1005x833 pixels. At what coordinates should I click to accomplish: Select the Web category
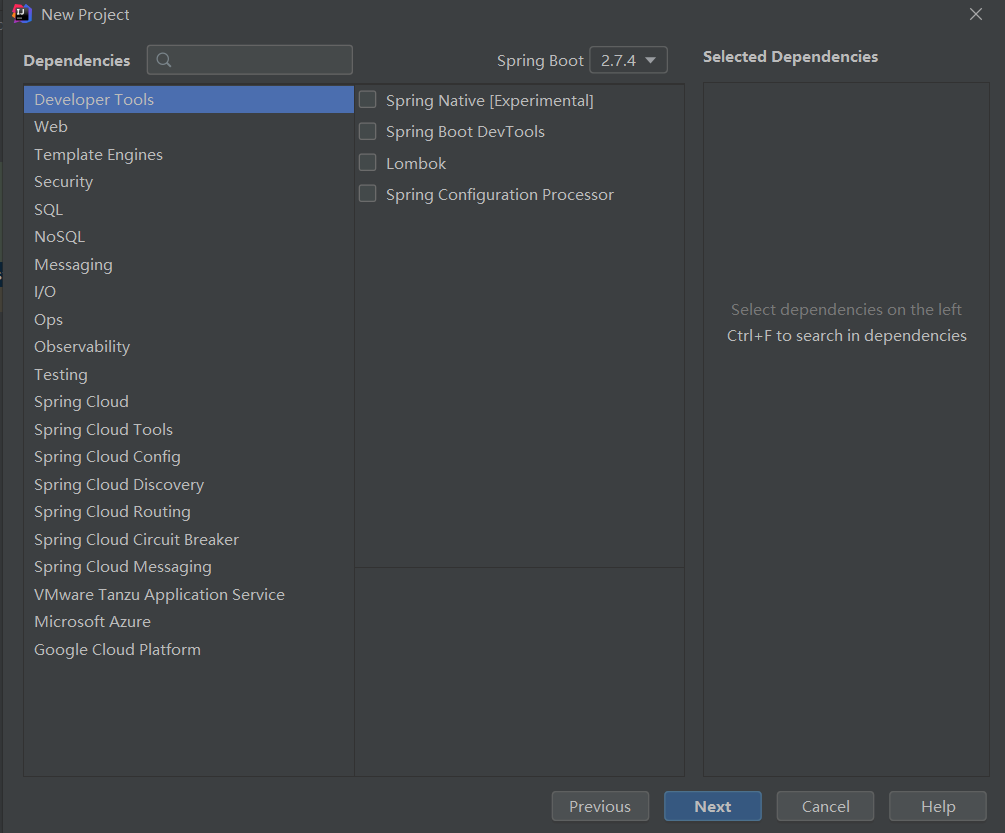[x=188, y=127]
